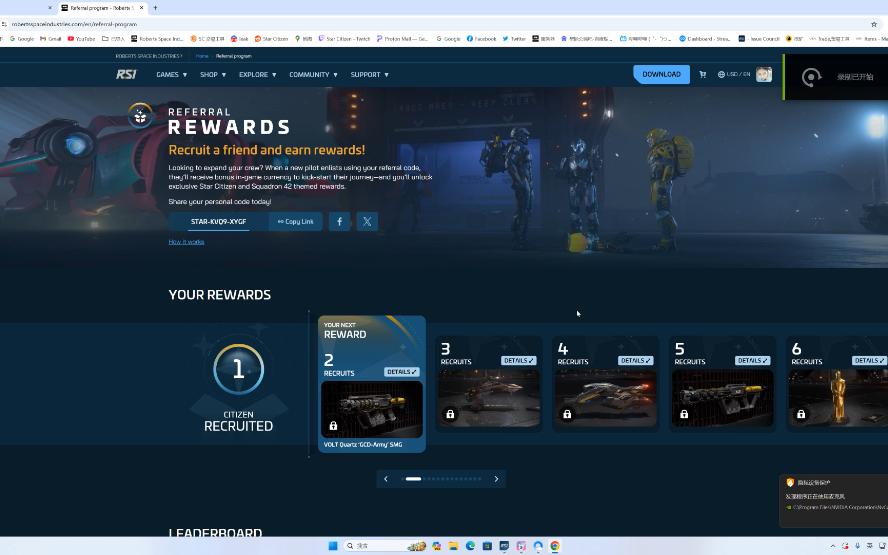888x555 pixels.
Task: Open the YouTube bookmark
Action: tap(81, 39)
